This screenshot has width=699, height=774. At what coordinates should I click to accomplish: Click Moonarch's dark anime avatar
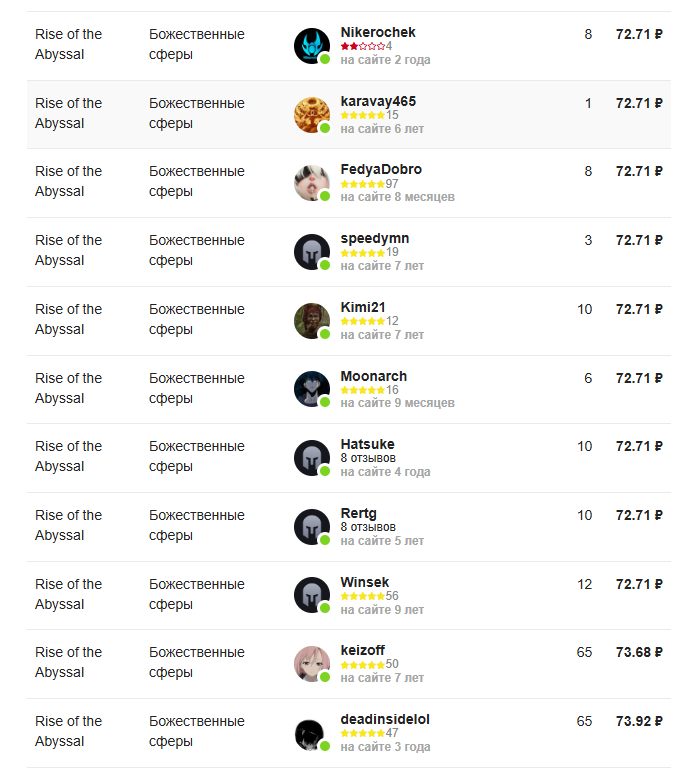(311, 389)
